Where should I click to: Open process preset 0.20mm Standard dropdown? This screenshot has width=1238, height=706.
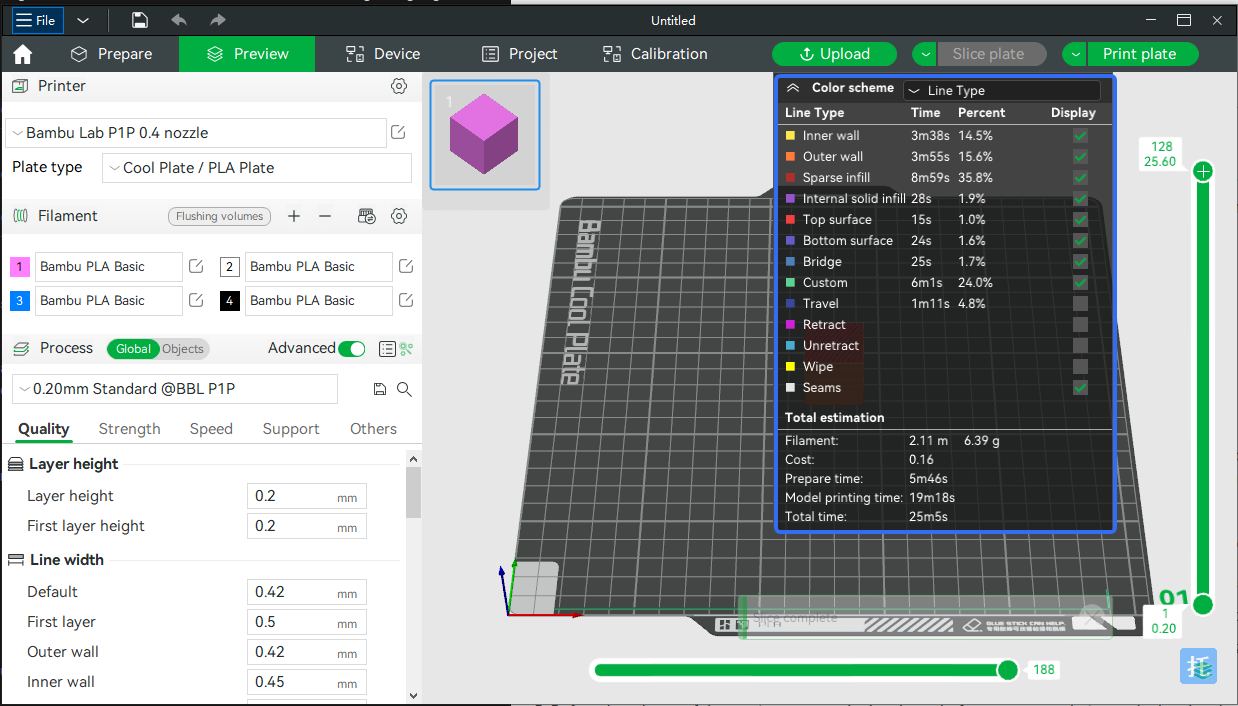(x=175, y=389)
